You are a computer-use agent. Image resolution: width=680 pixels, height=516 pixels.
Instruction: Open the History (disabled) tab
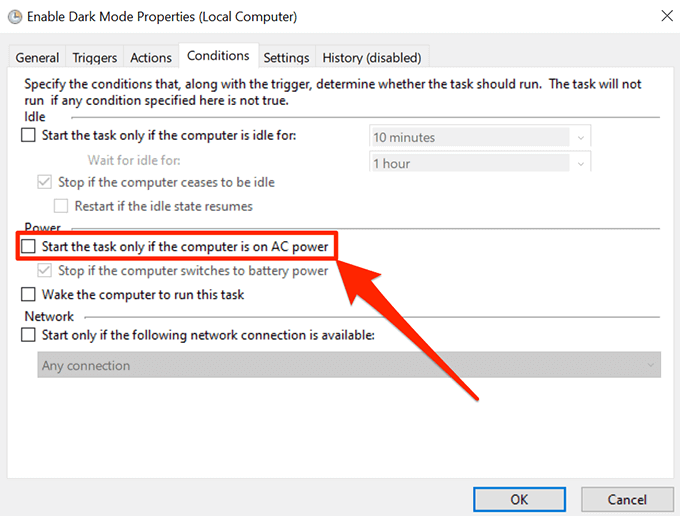371,58
